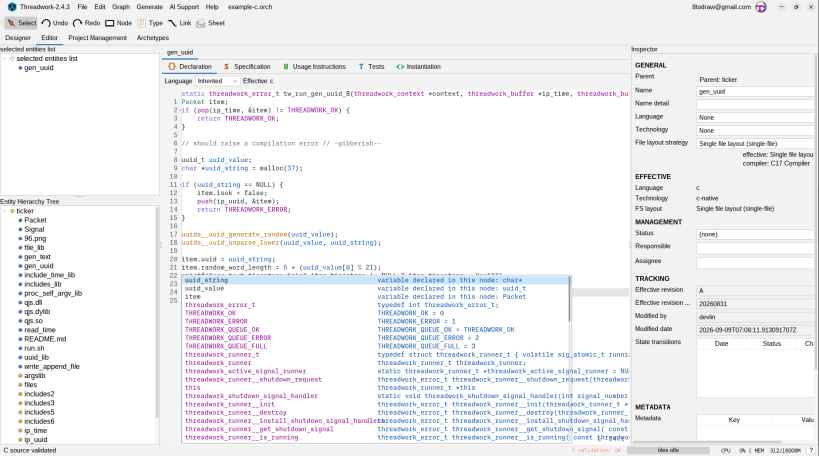Click the autocomplete popup scrollbar
Viewport: 819px width, 456px height.
[569, 299]
